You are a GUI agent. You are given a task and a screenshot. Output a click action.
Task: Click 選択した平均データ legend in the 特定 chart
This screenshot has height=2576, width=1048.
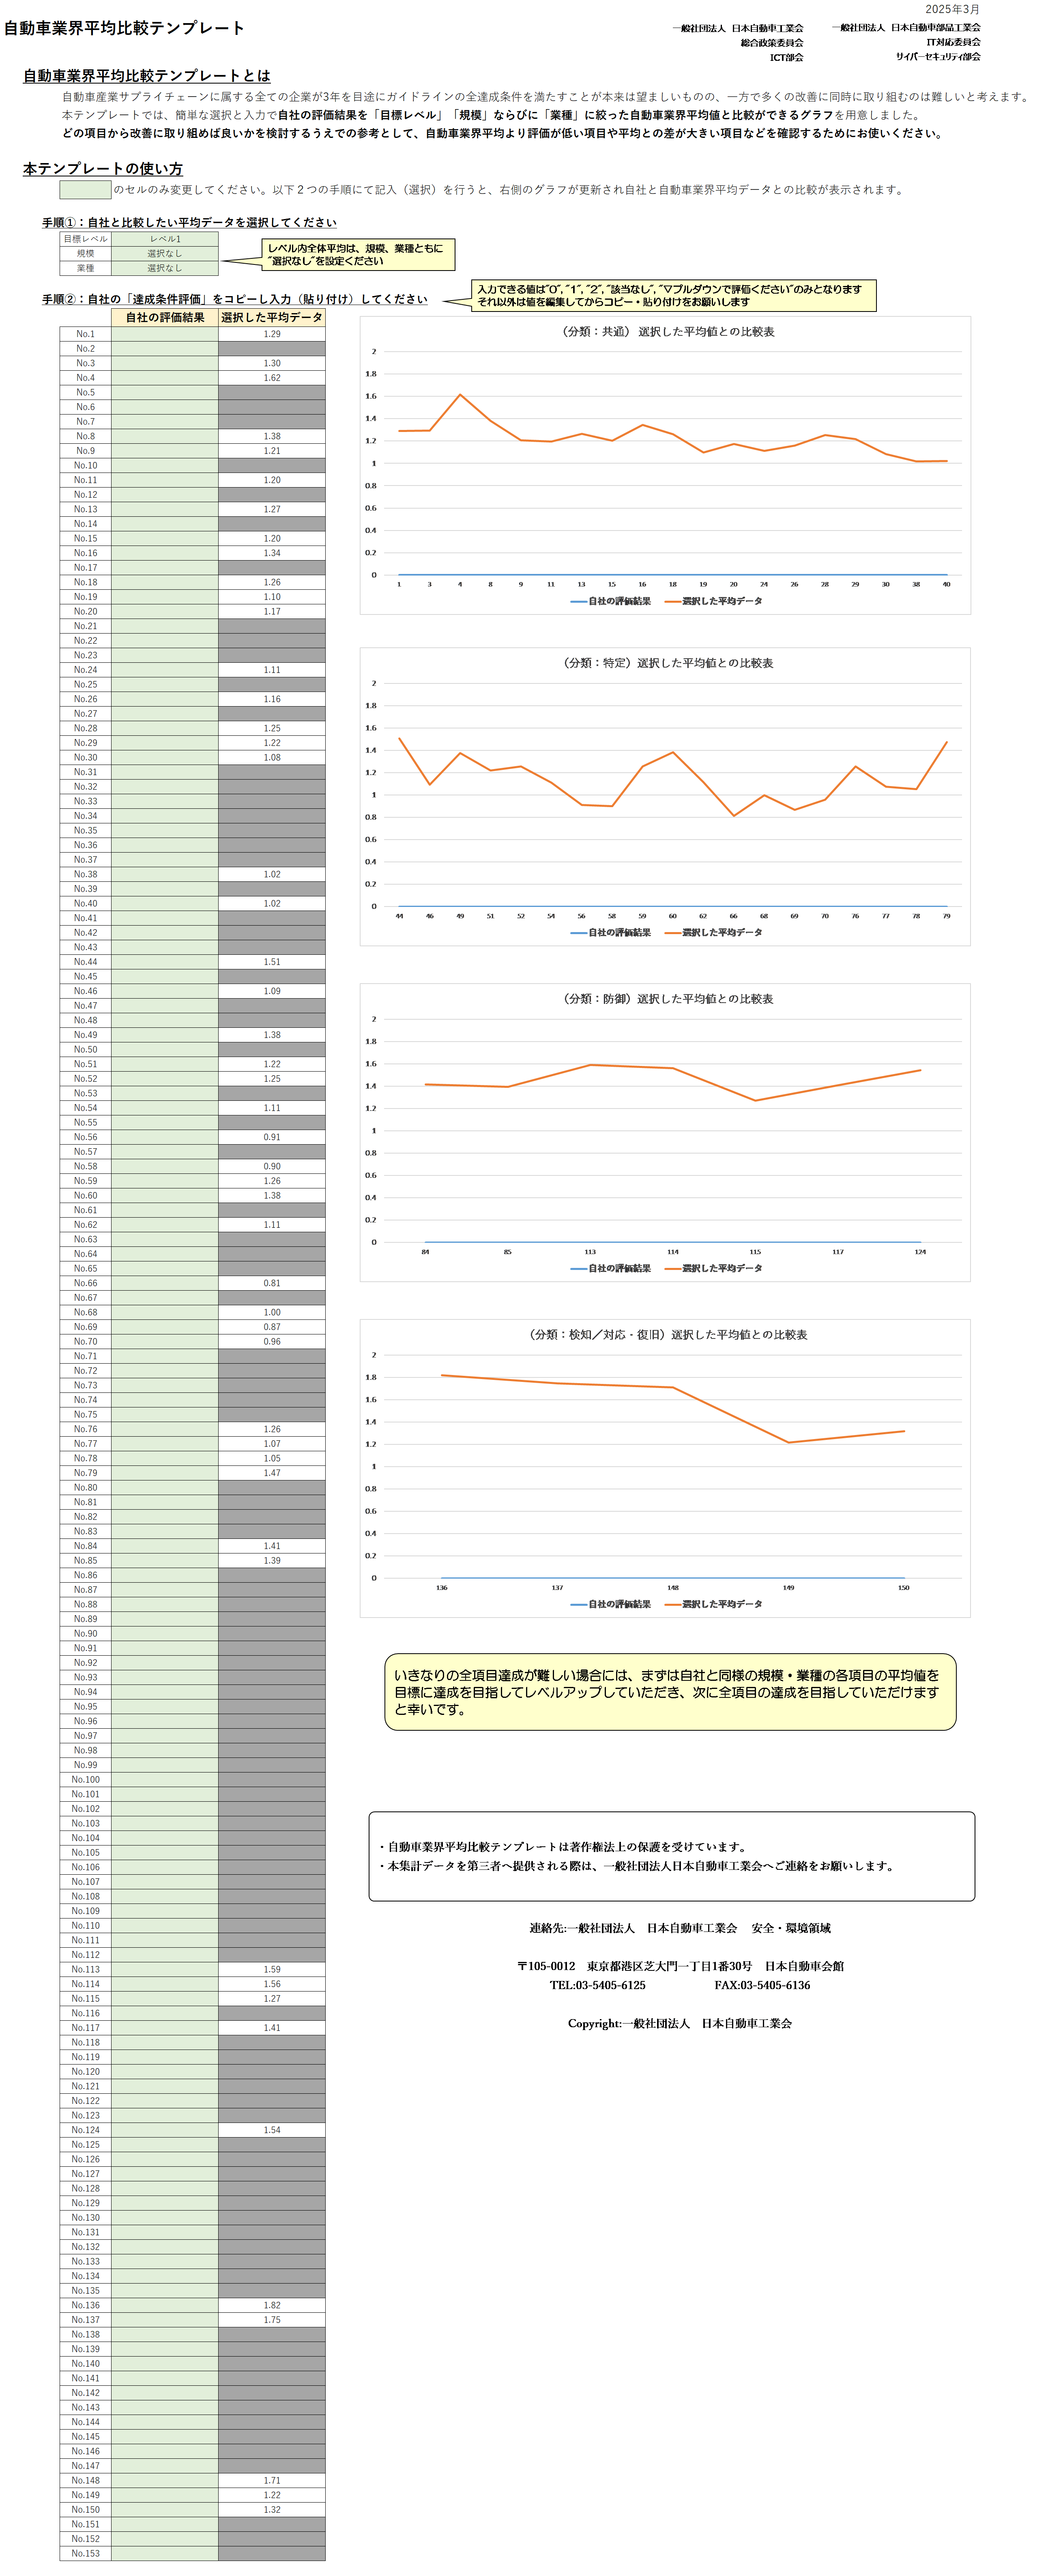[713, 932]
